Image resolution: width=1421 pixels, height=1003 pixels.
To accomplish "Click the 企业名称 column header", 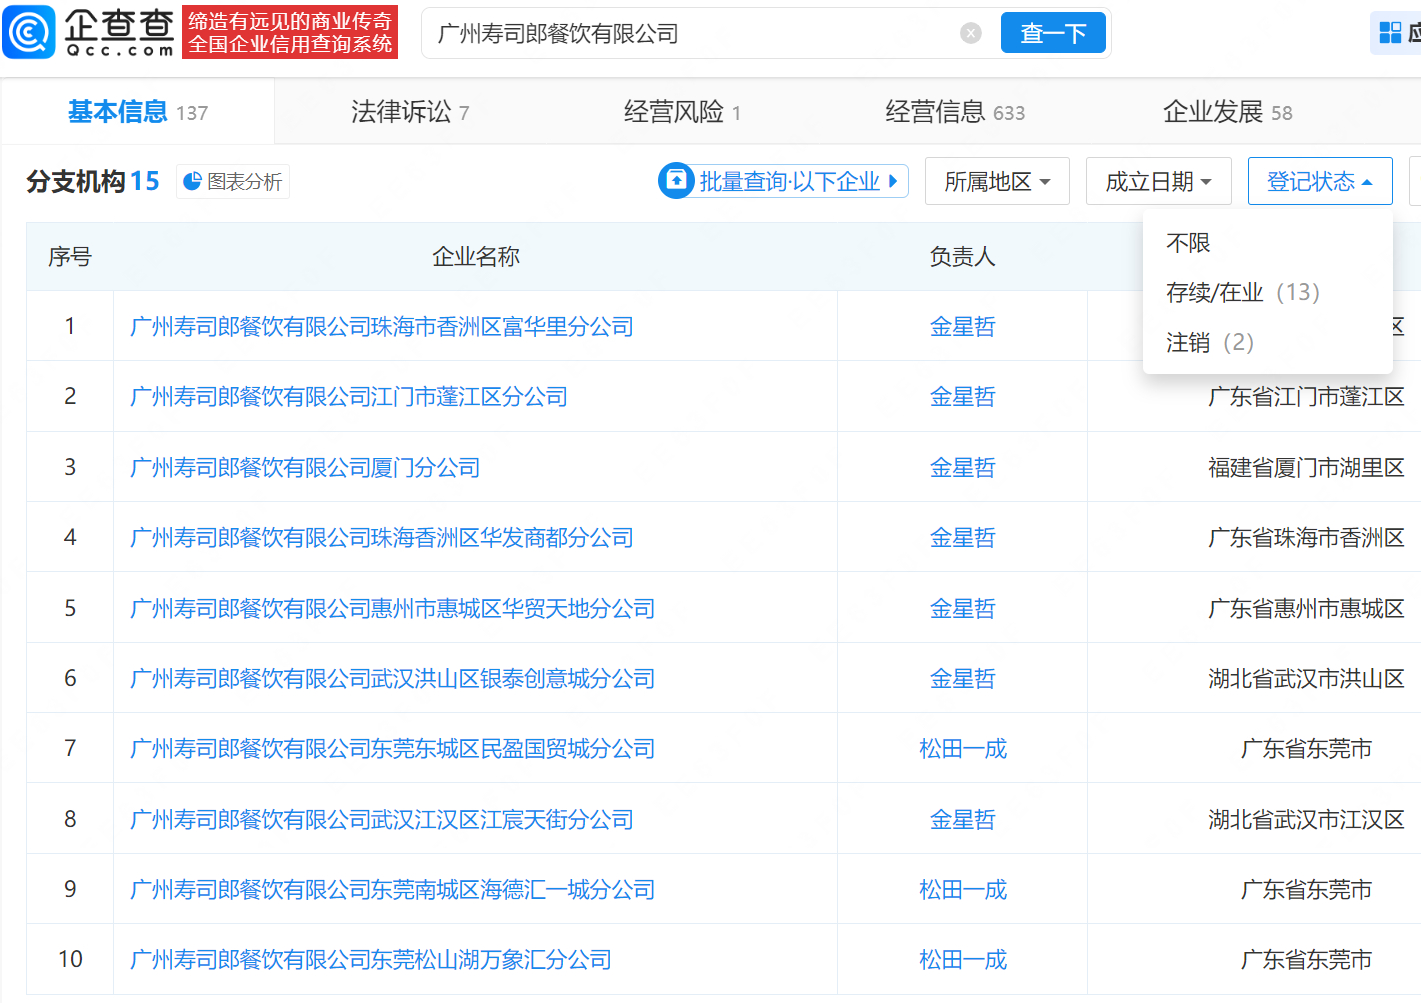I will [476, 257].
